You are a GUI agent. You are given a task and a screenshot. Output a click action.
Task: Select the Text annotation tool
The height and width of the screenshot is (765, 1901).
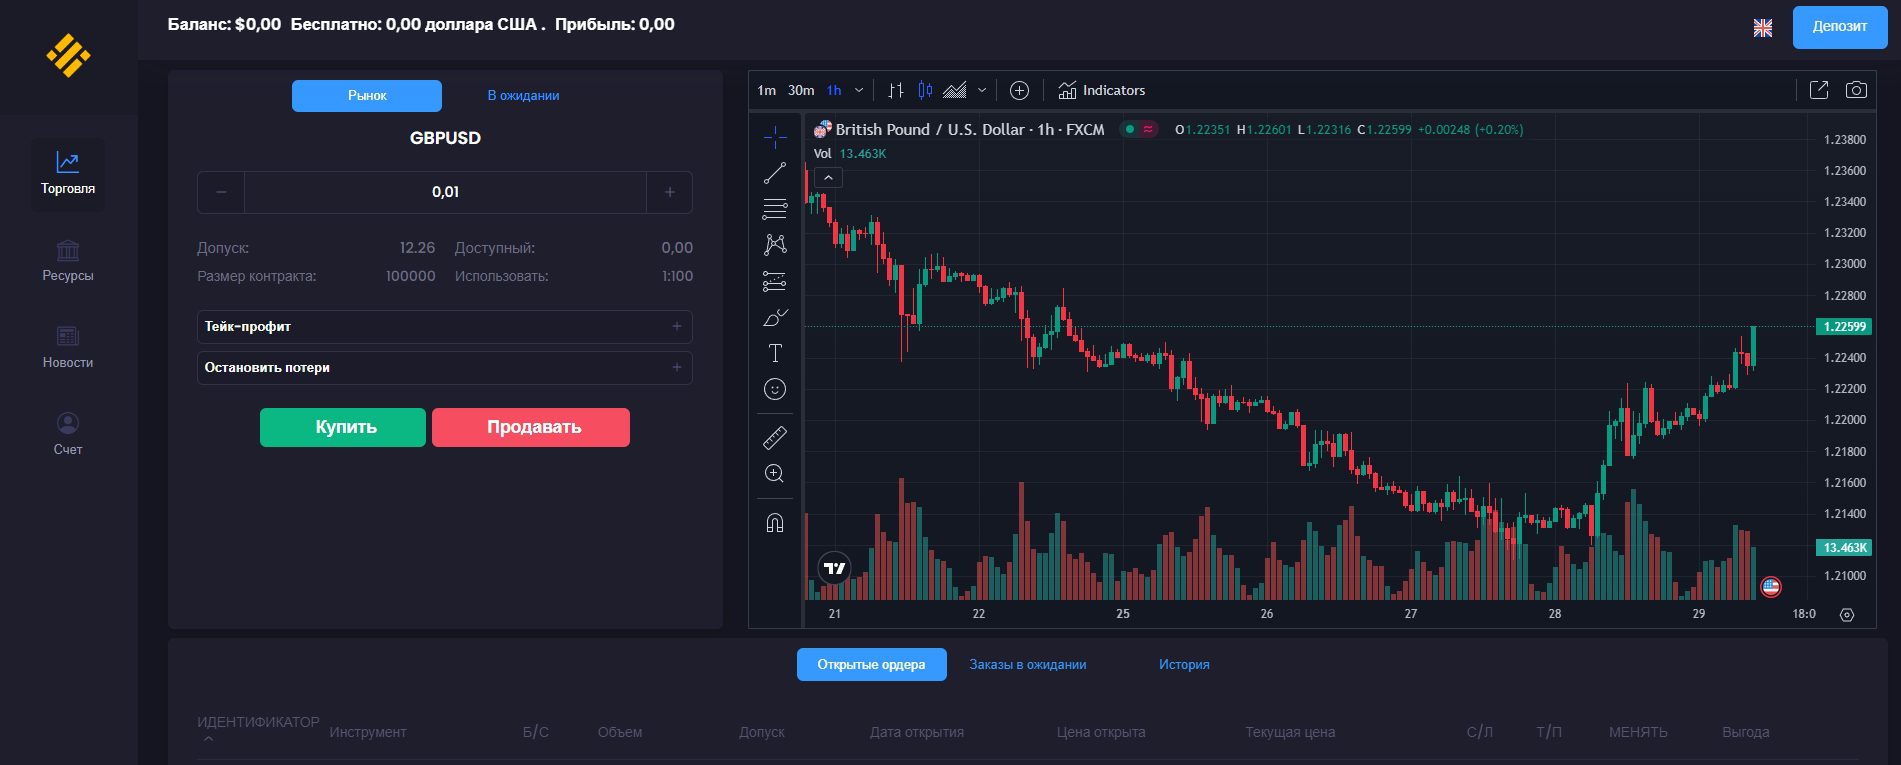(x=775, y=353)
